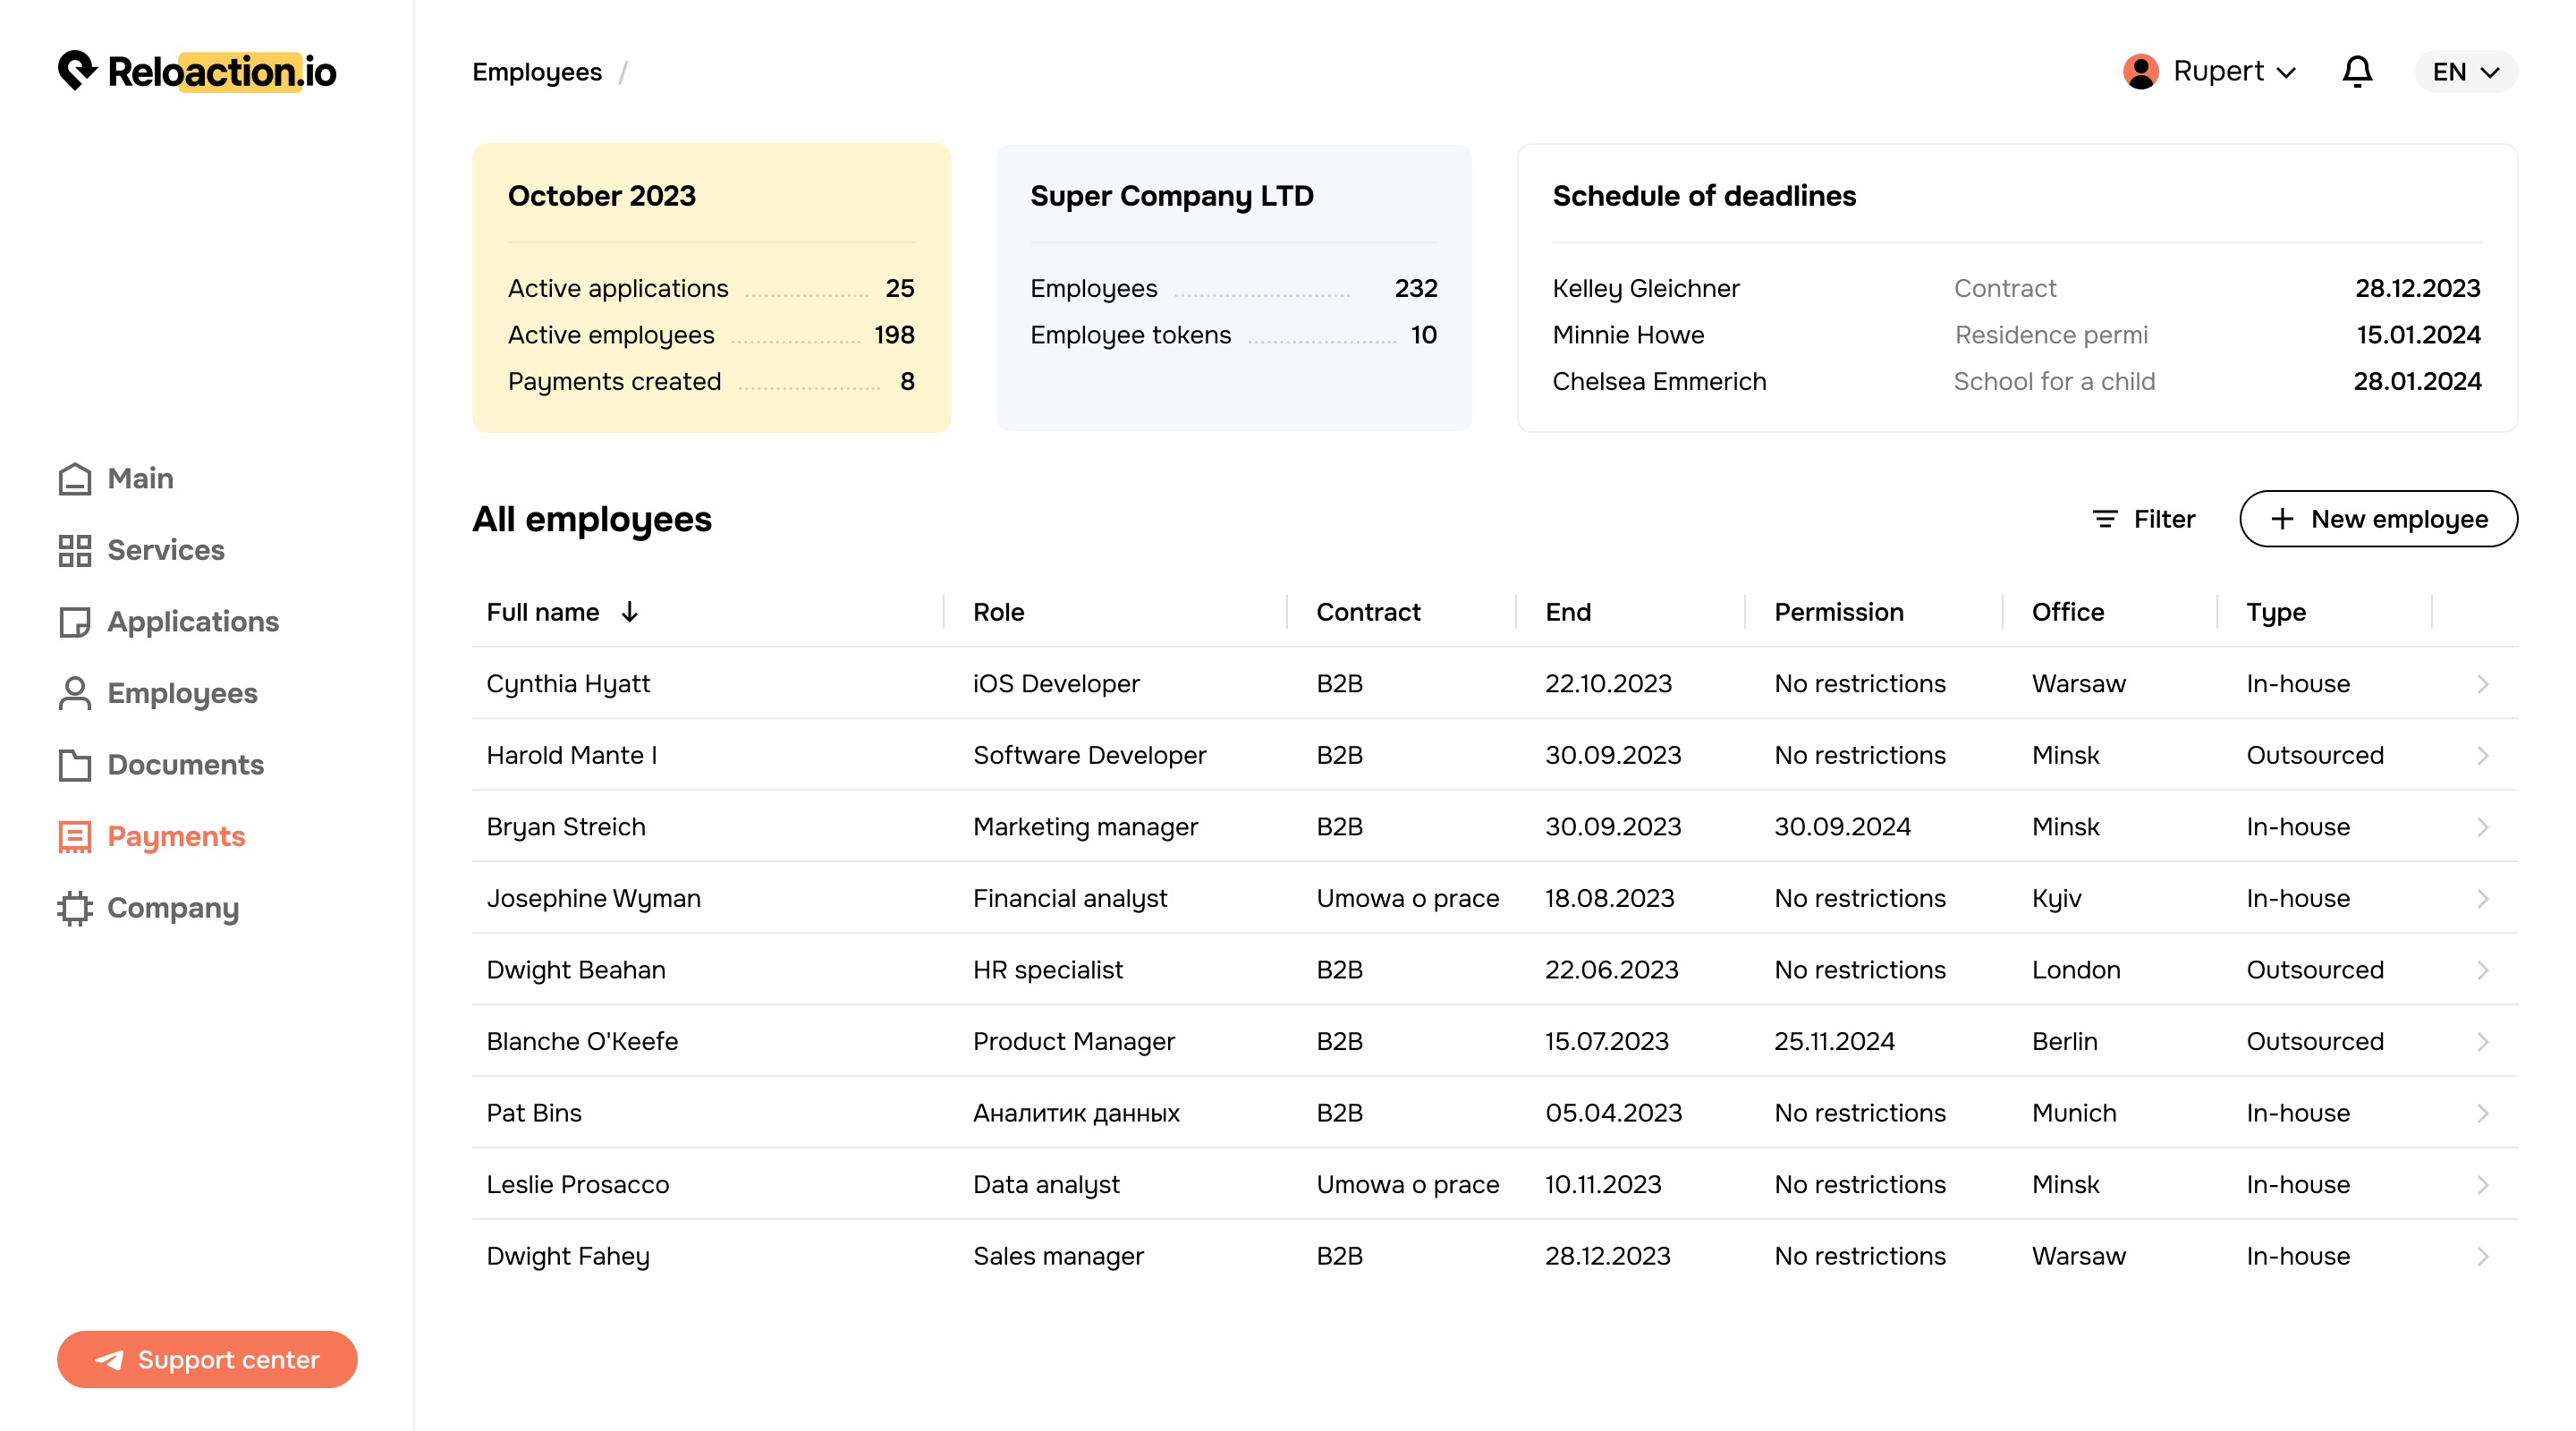Viewport: 2576px width, 1431px height.
Task: Open the Rupert user dropdown
Action: point(2286,73)
